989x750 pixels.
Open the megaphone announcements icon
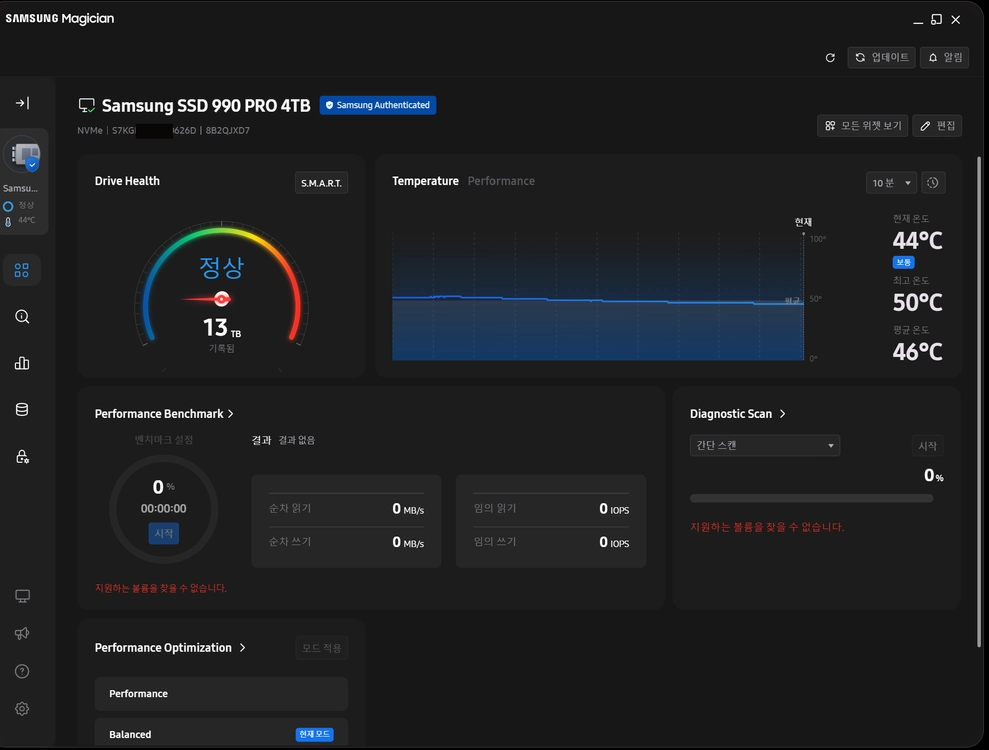22,633
